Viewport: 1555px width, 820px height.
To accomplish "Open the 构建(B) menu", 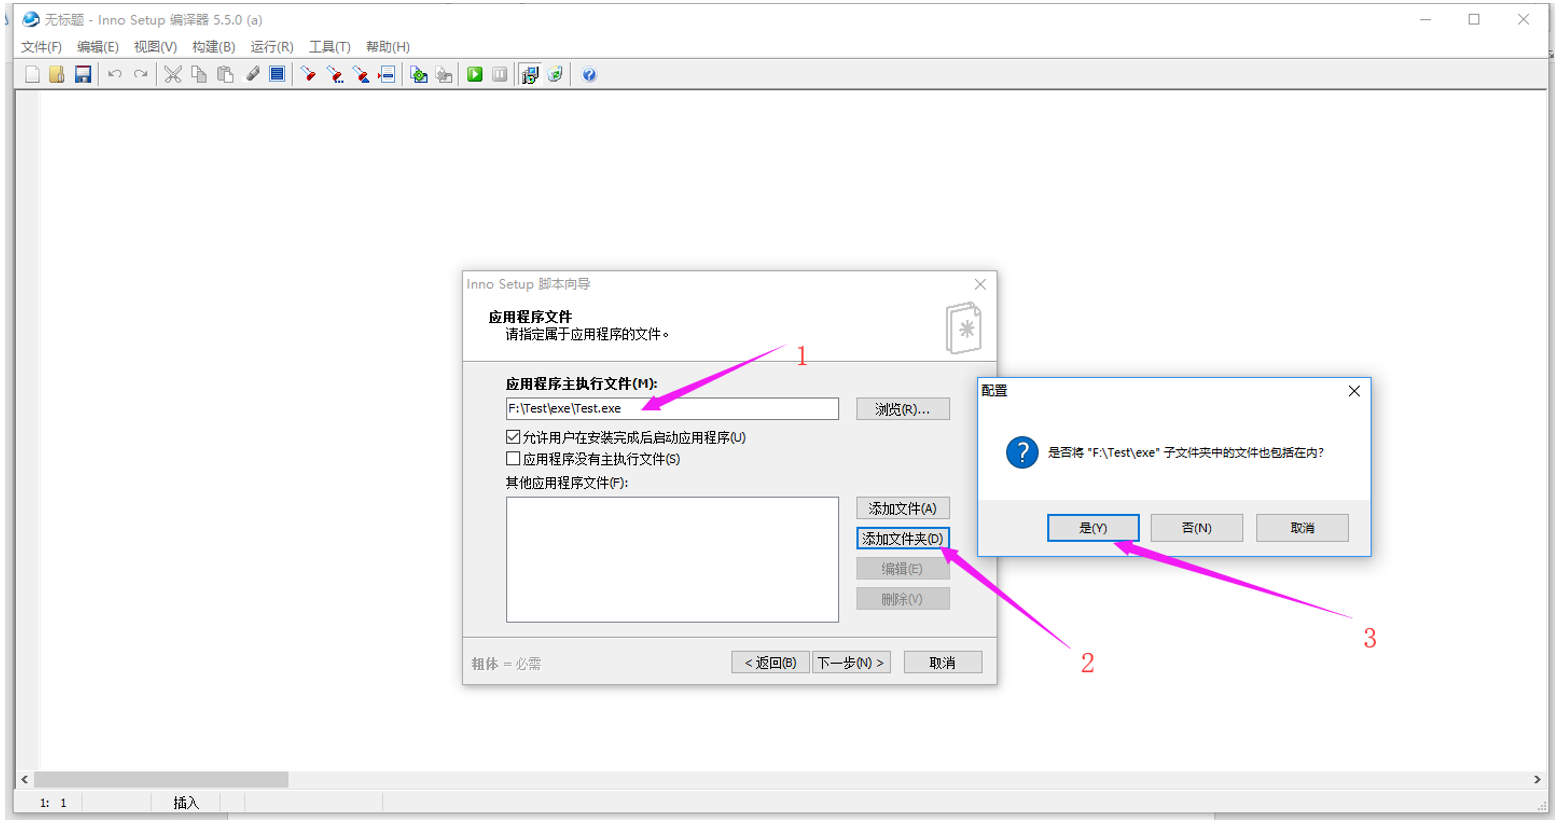I will pyautogui.click(x=213, y=47).
